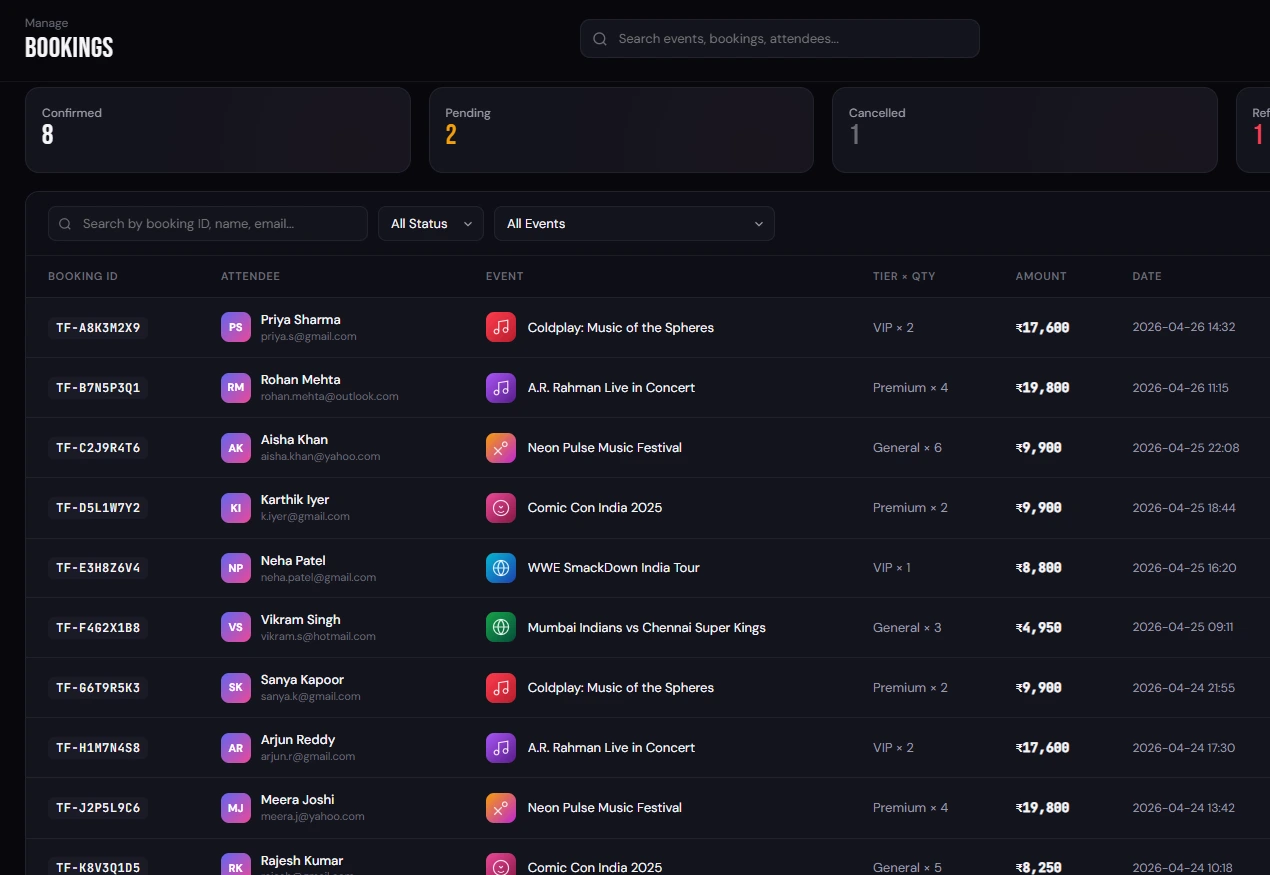Click the Neon Pulse icon in Meera Joshi's row
Viewport: 1270px width, 875px height.
pyautogui.click(x=501, y=807)
